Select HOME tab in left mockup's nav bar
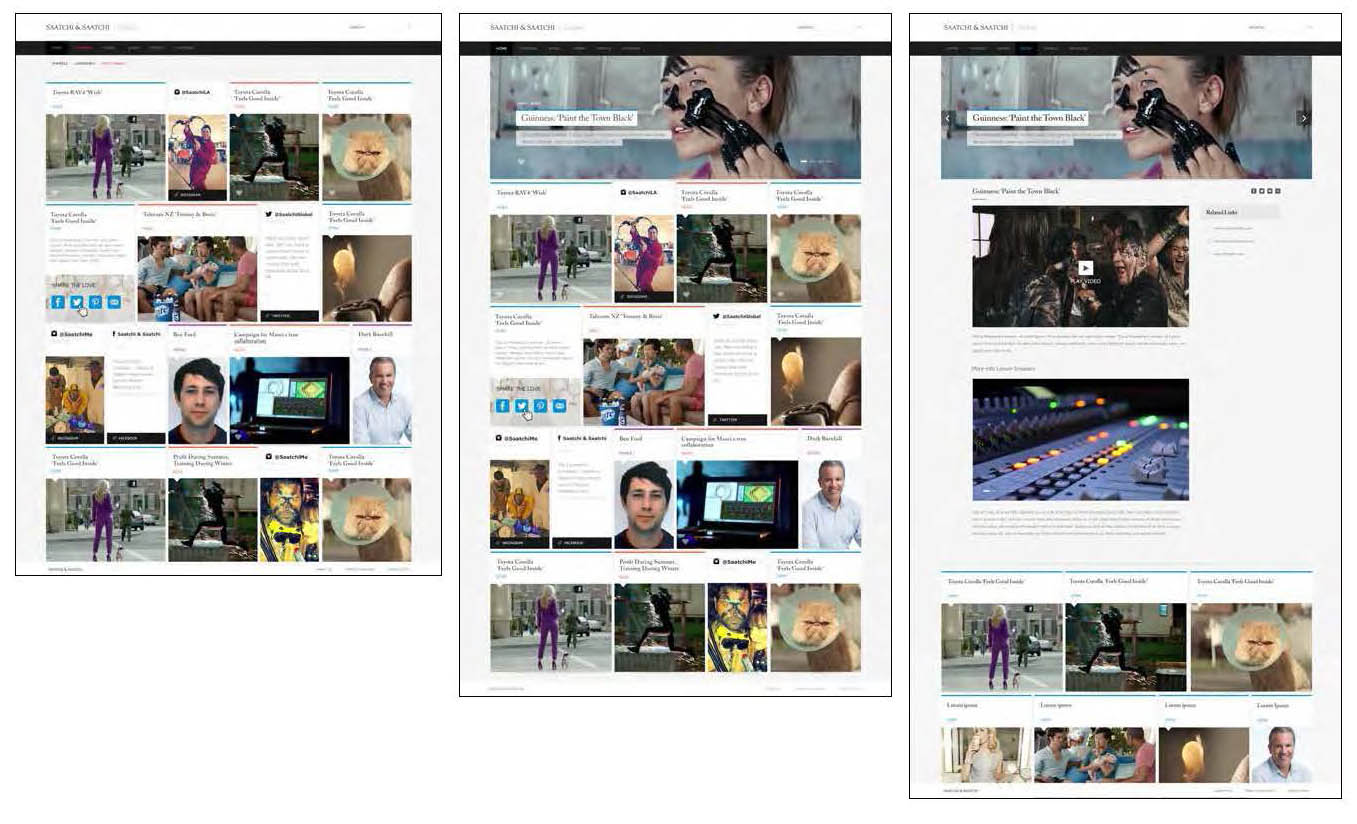The height and width of the screenshot is (824, 1357). coord(57,48)
